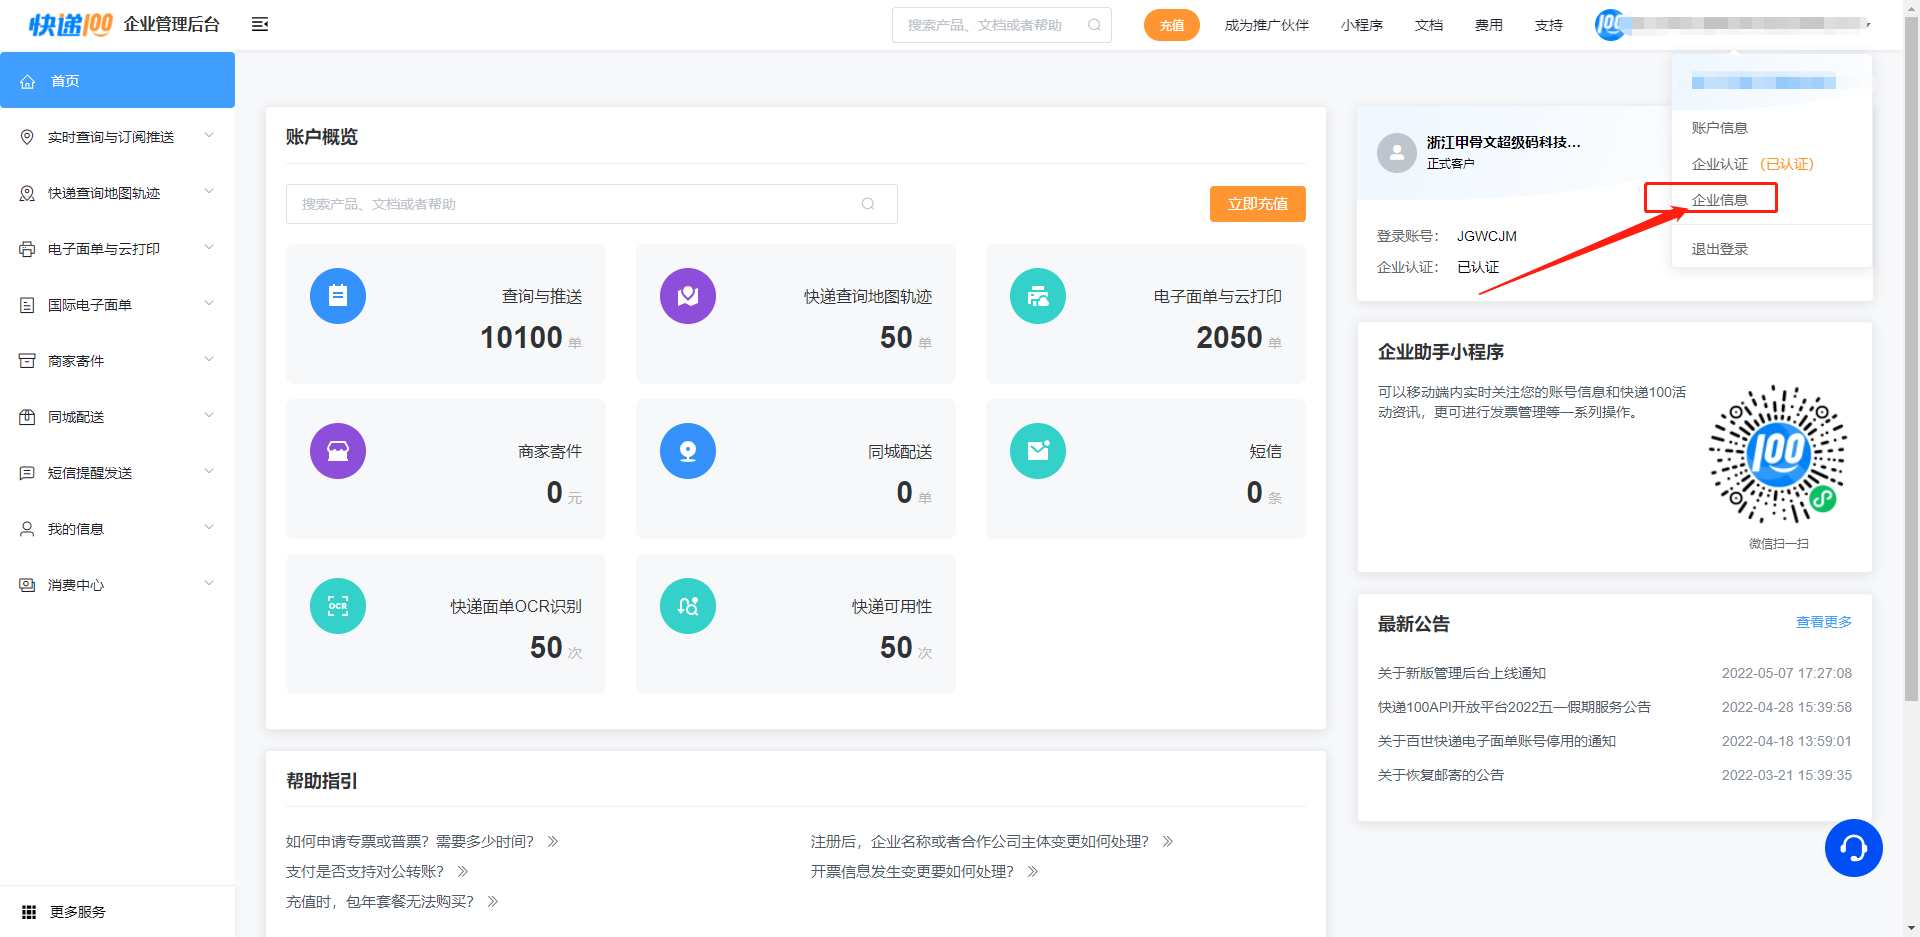Click the blue 查询与推送 clipboard icon
The height and width of the screenshot is (937, 1920).
[338, 296]
